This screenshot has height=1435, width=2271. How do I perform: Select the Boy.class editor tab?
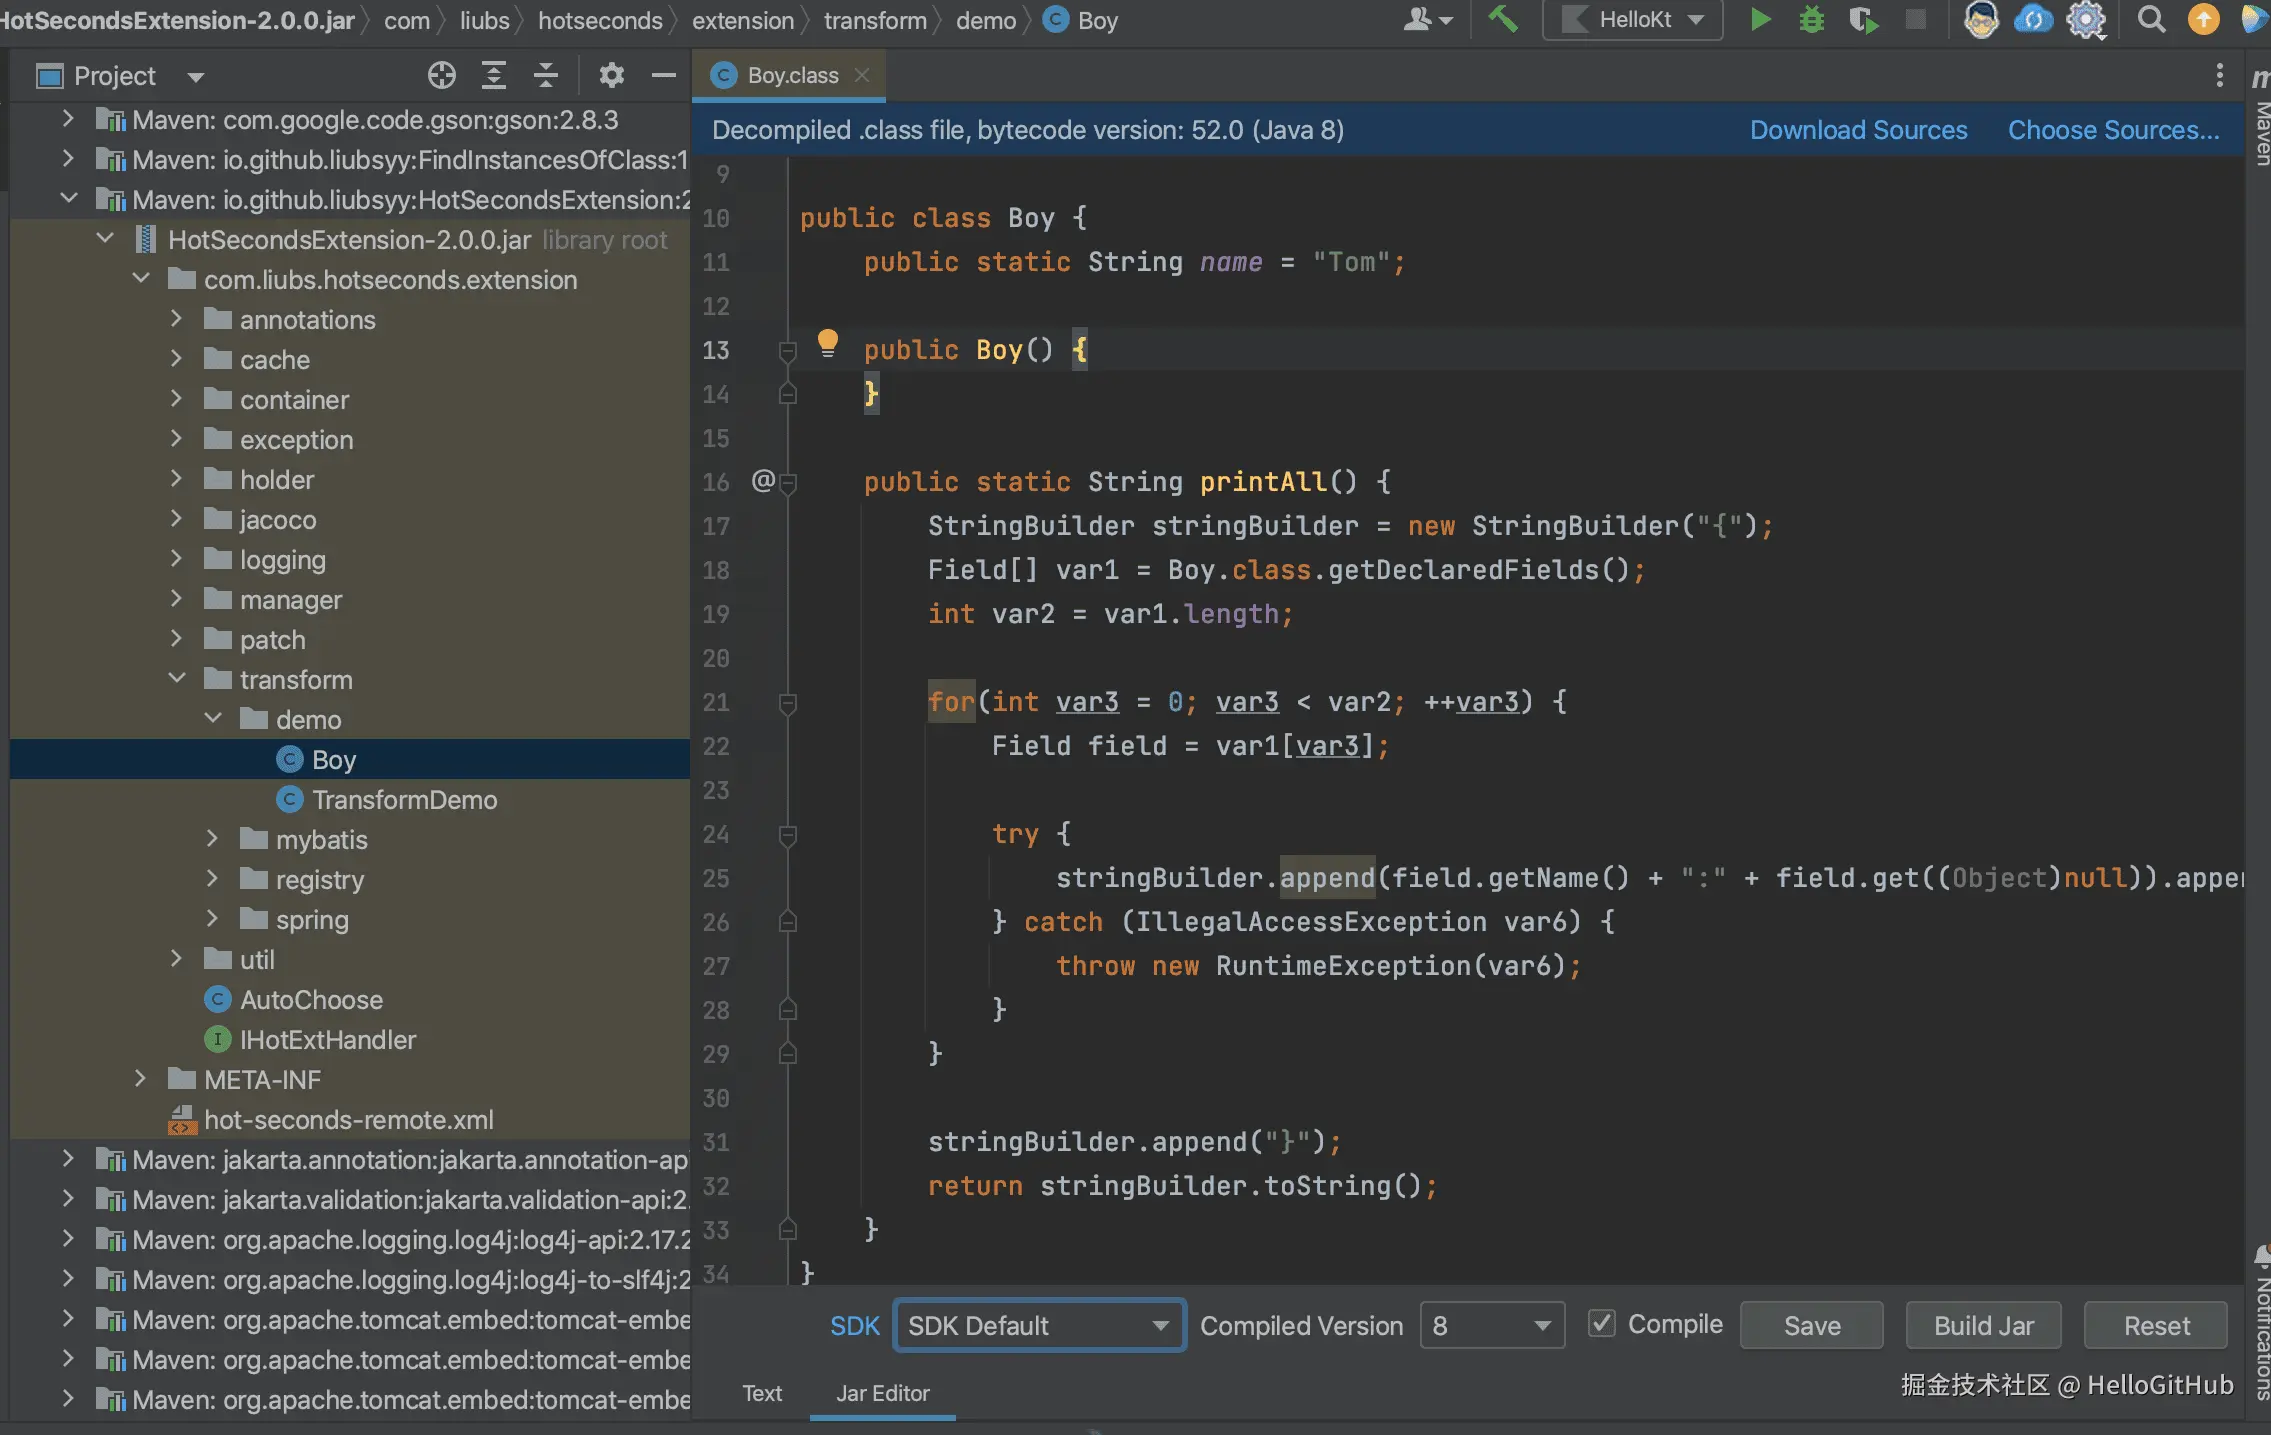(x=792, y=76)
